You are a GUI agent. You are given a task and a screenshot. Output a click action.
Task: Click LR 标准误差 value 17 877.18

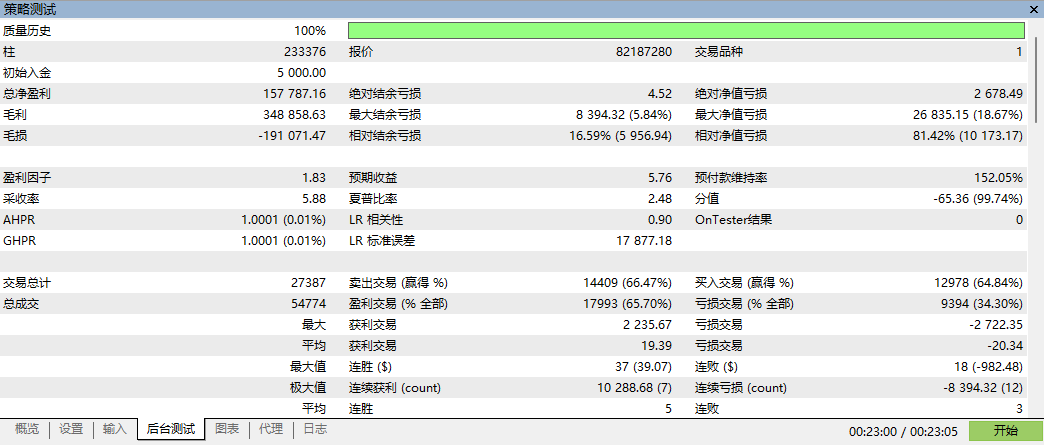pos(645,241)
